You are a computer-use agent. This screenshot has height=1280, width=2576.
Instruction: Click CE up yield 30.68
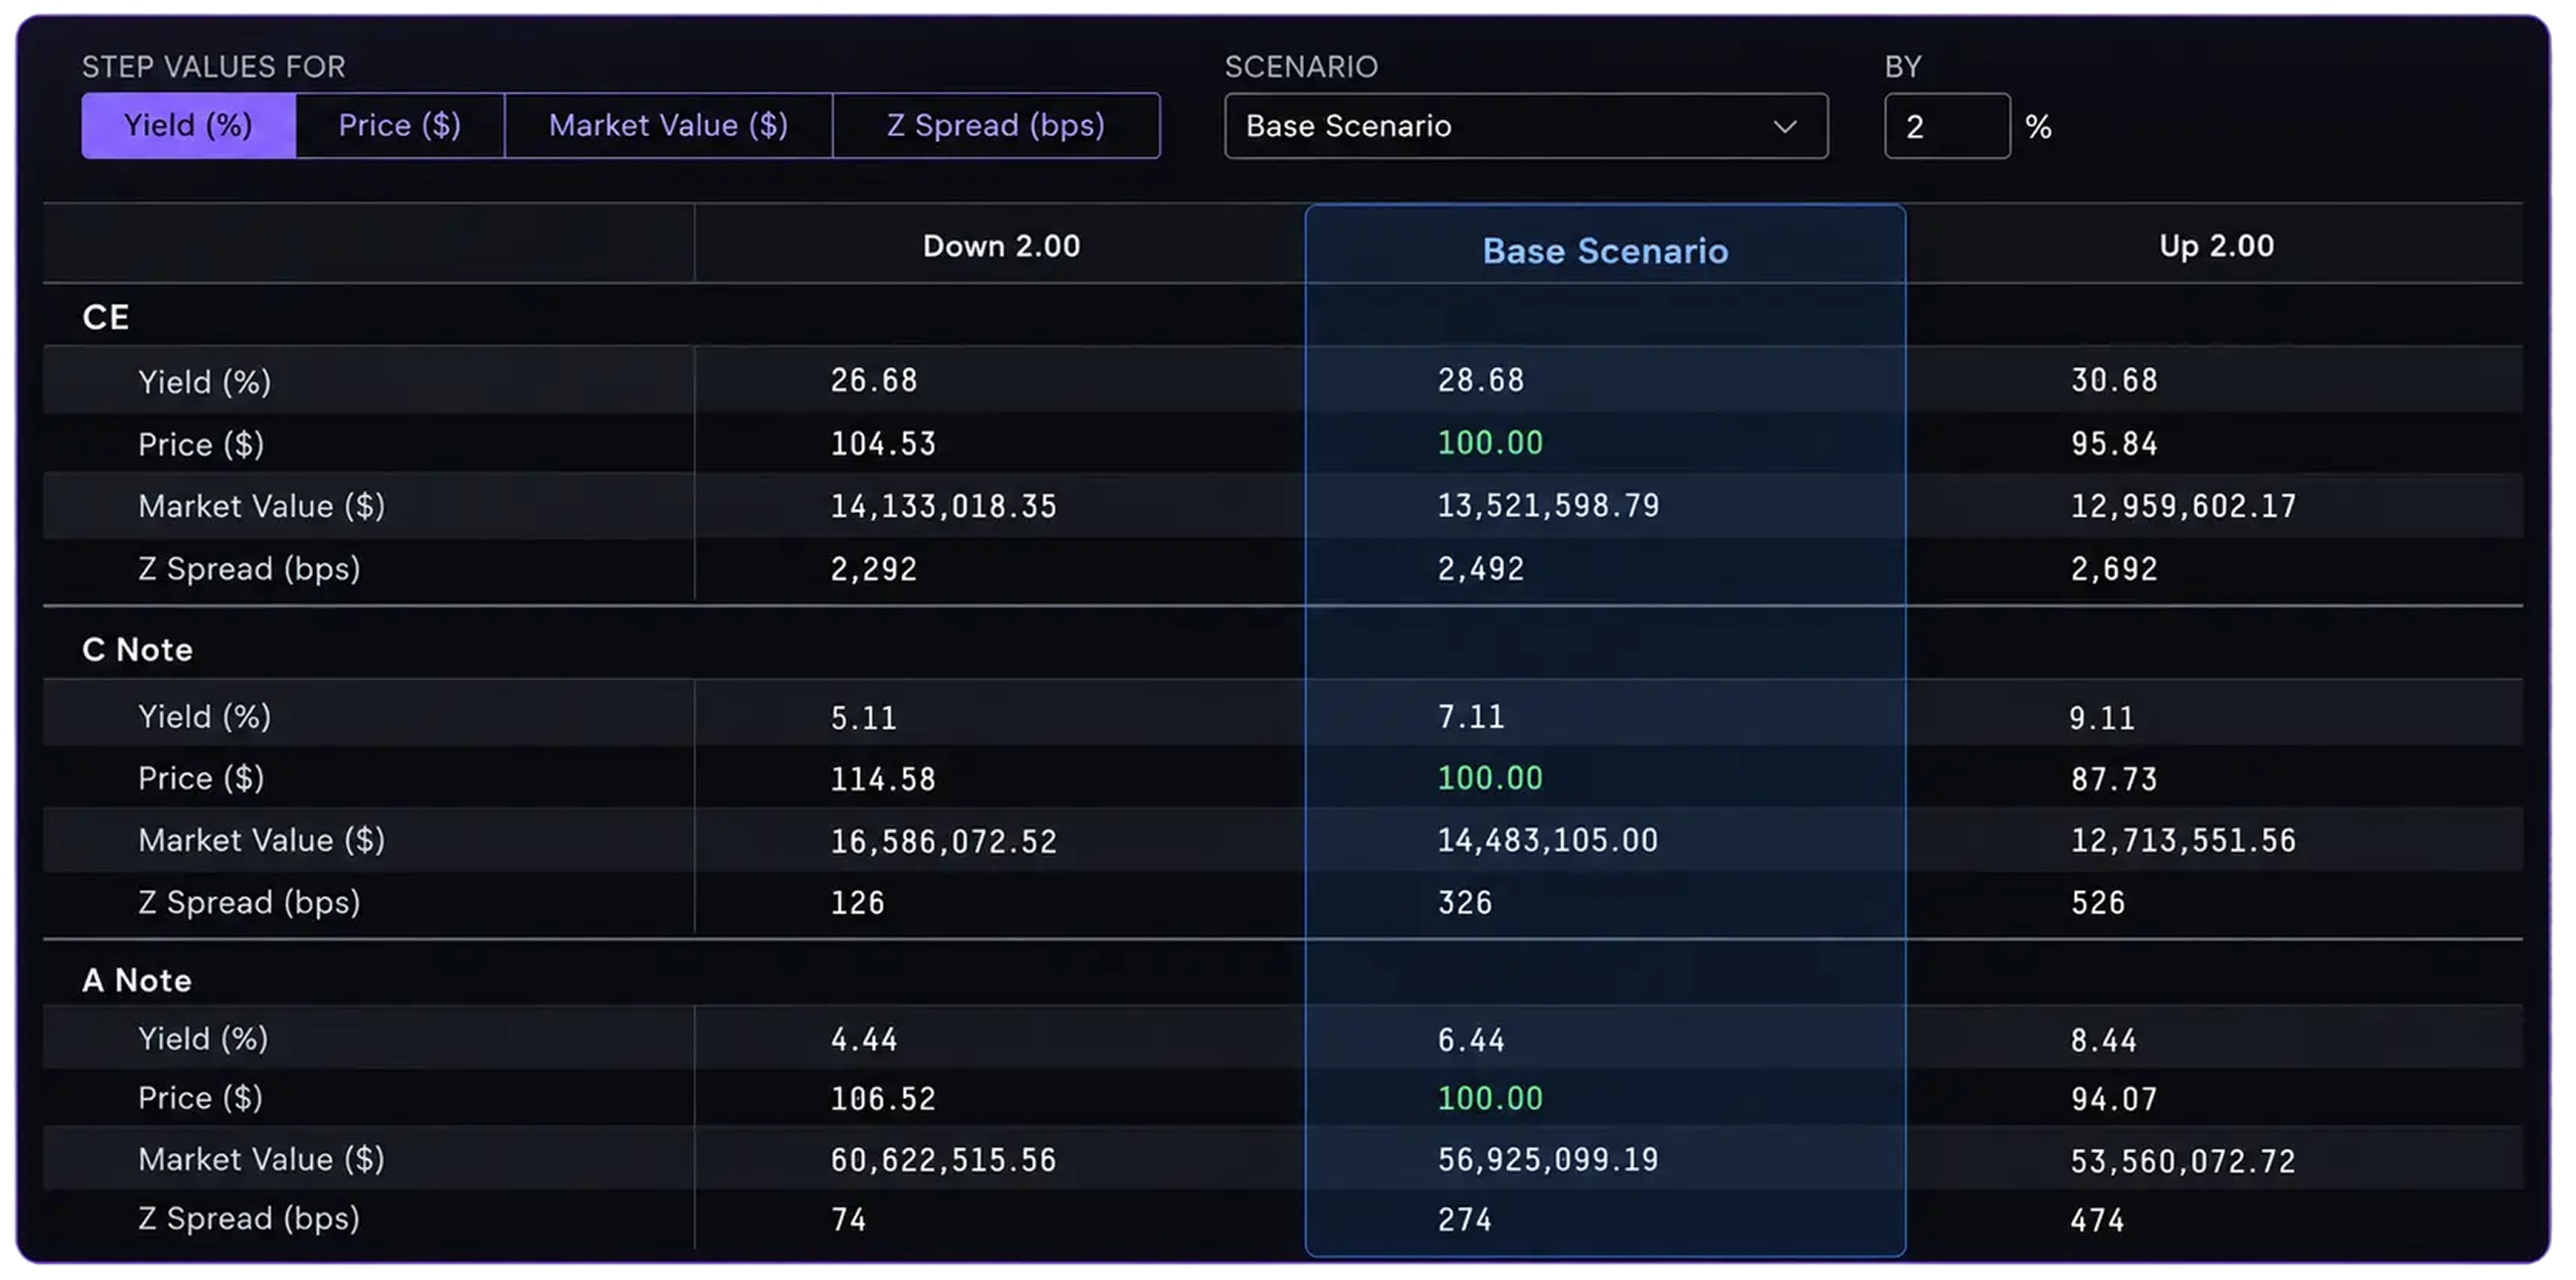(x=2114, y=381)
